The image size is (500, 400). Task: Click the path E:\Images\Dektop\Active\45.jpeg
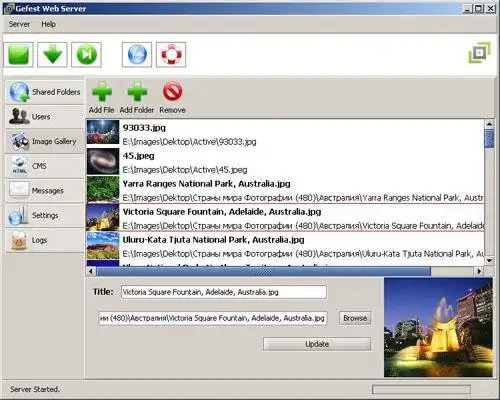[185, 170]
